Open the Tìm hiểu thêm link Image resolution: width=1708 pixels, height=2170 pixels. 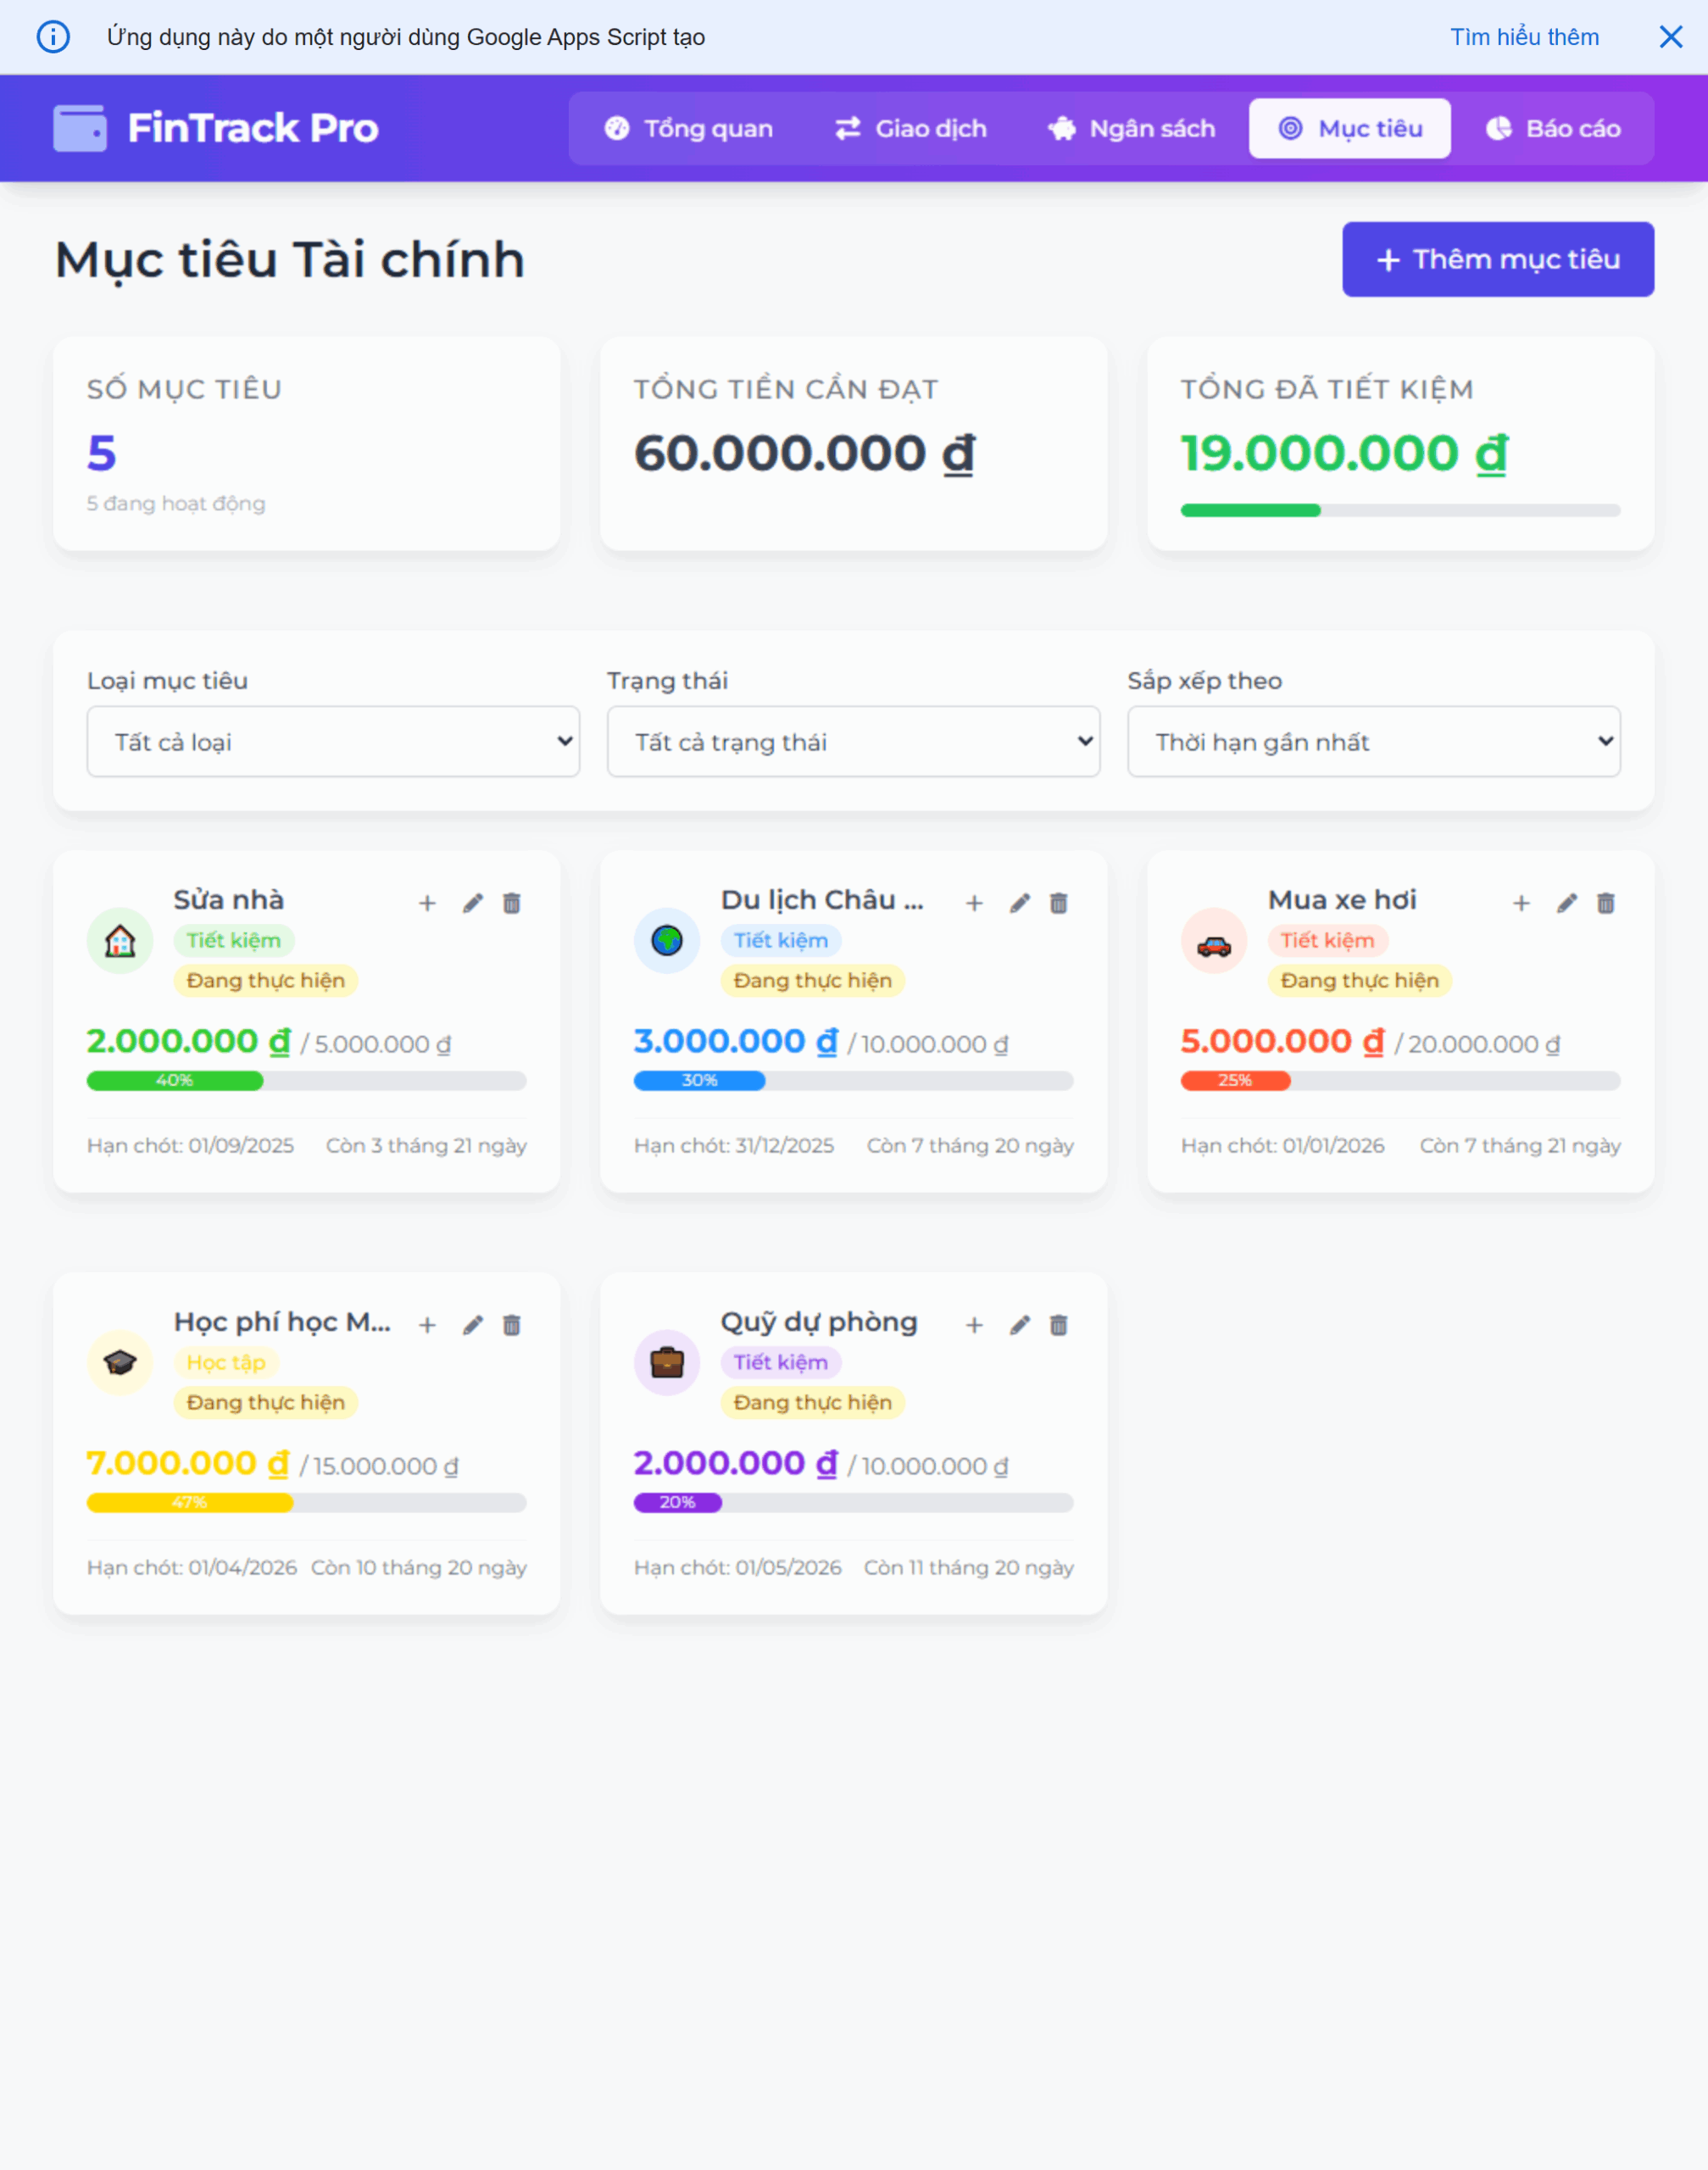[1524, 37]
